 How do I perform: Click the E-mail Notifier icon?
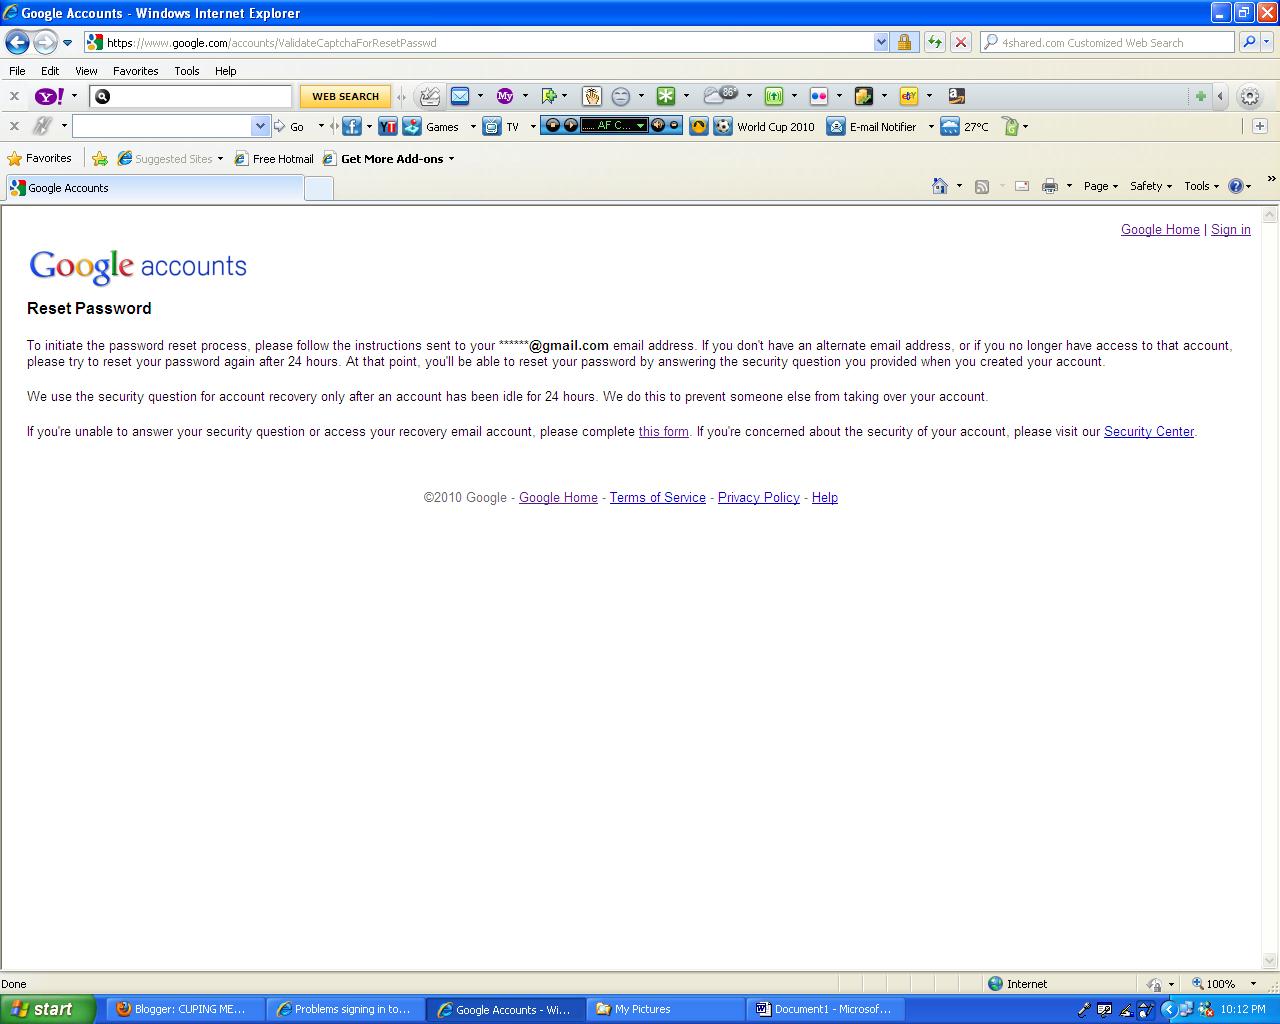coord(836,126)
